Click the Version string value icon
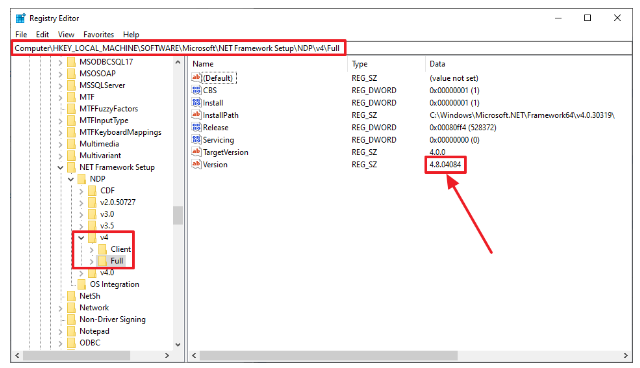The width and height of the screenshot is (640, 368). point(196,164)
